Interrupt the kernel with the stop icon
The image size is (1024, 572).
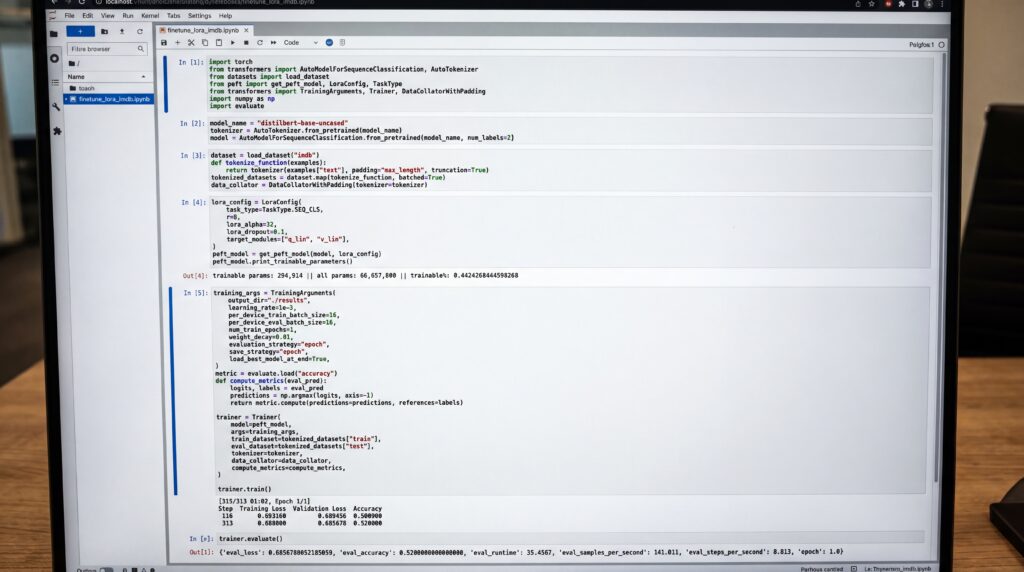click(x=246, y=42)
